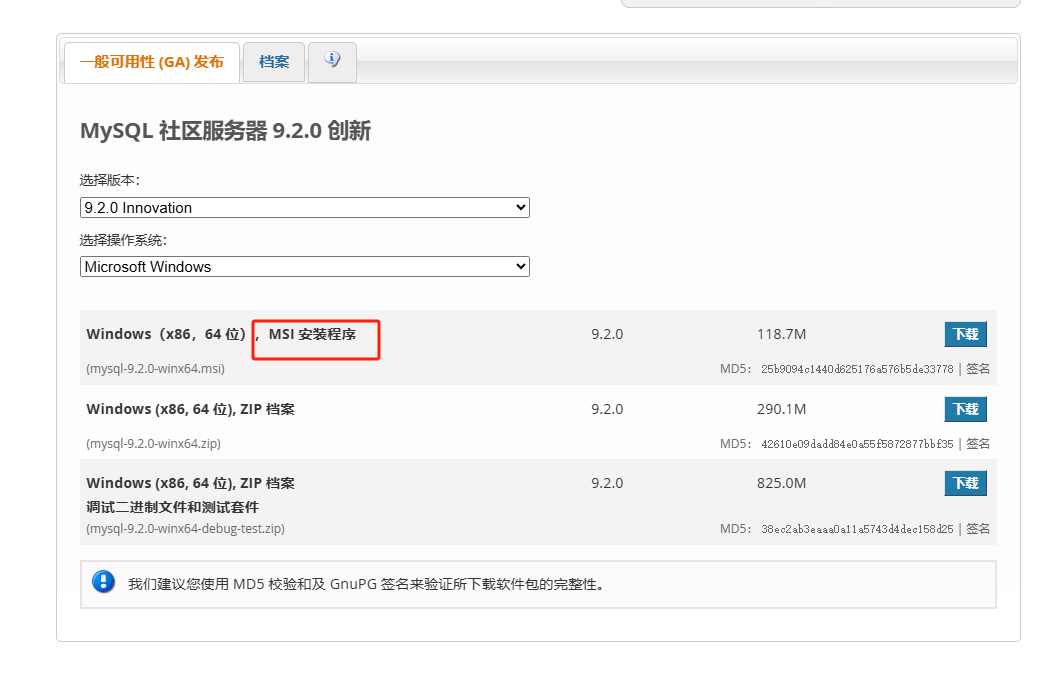Screen dimensions: 1048x673
Task: Click MD5 hash 38ec2ab3eaaa0a11a5743d4dec158d25
Action: [857, 529]
